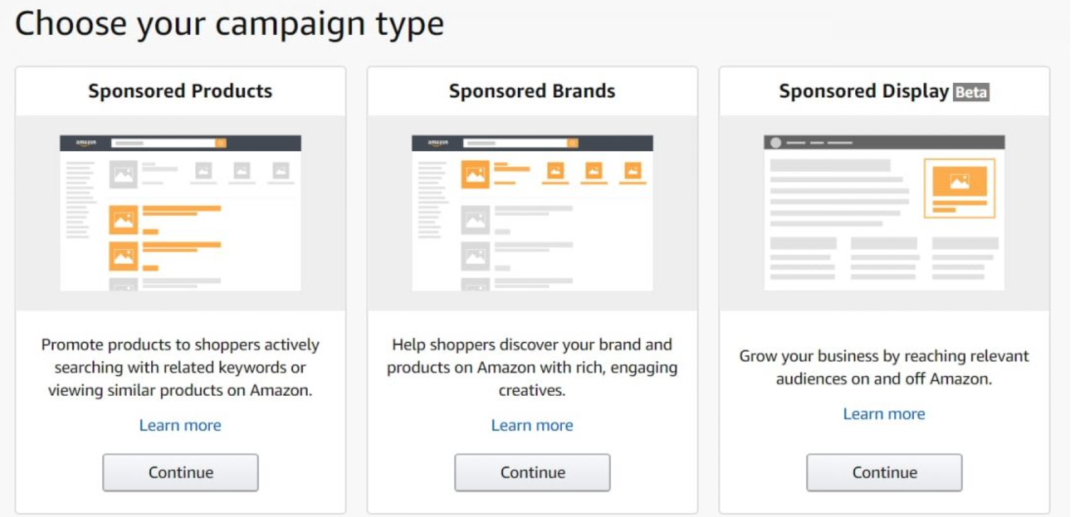
Task: Click the Beta badge beside Sponsored Display
Action: point(970,92)
